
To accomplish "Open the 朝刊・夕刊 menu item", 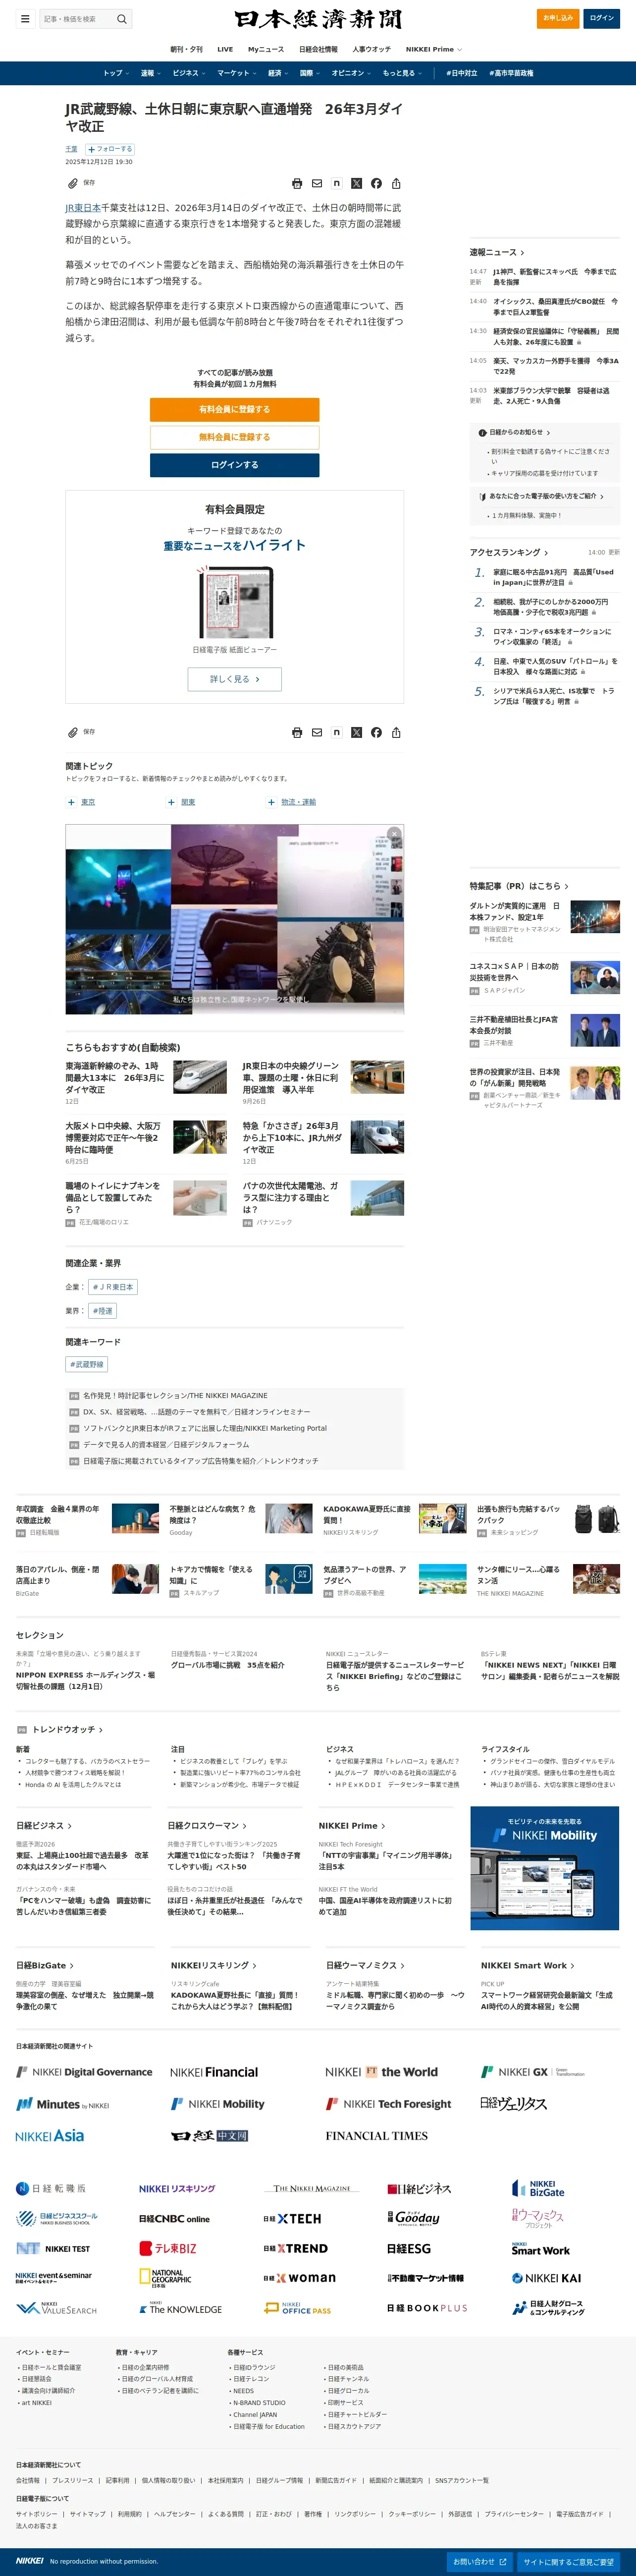I will point(186,49).
